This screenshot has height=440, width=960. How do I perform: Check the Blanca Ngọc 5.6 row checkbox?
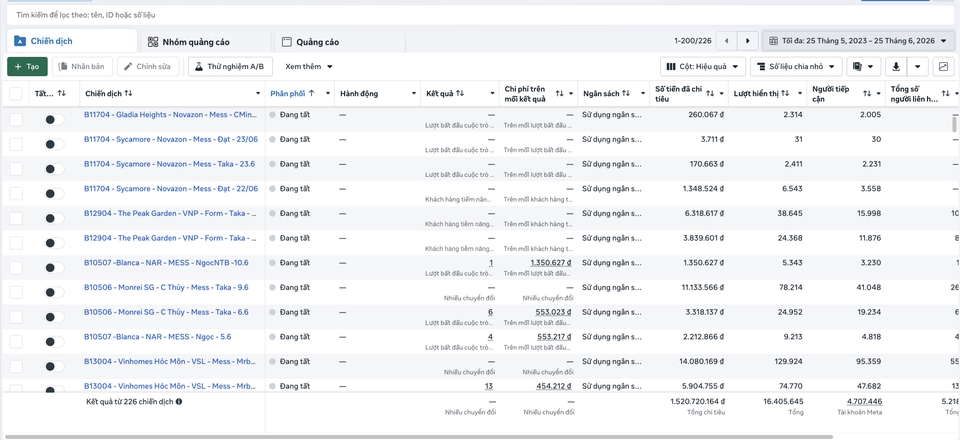(16, 341)
